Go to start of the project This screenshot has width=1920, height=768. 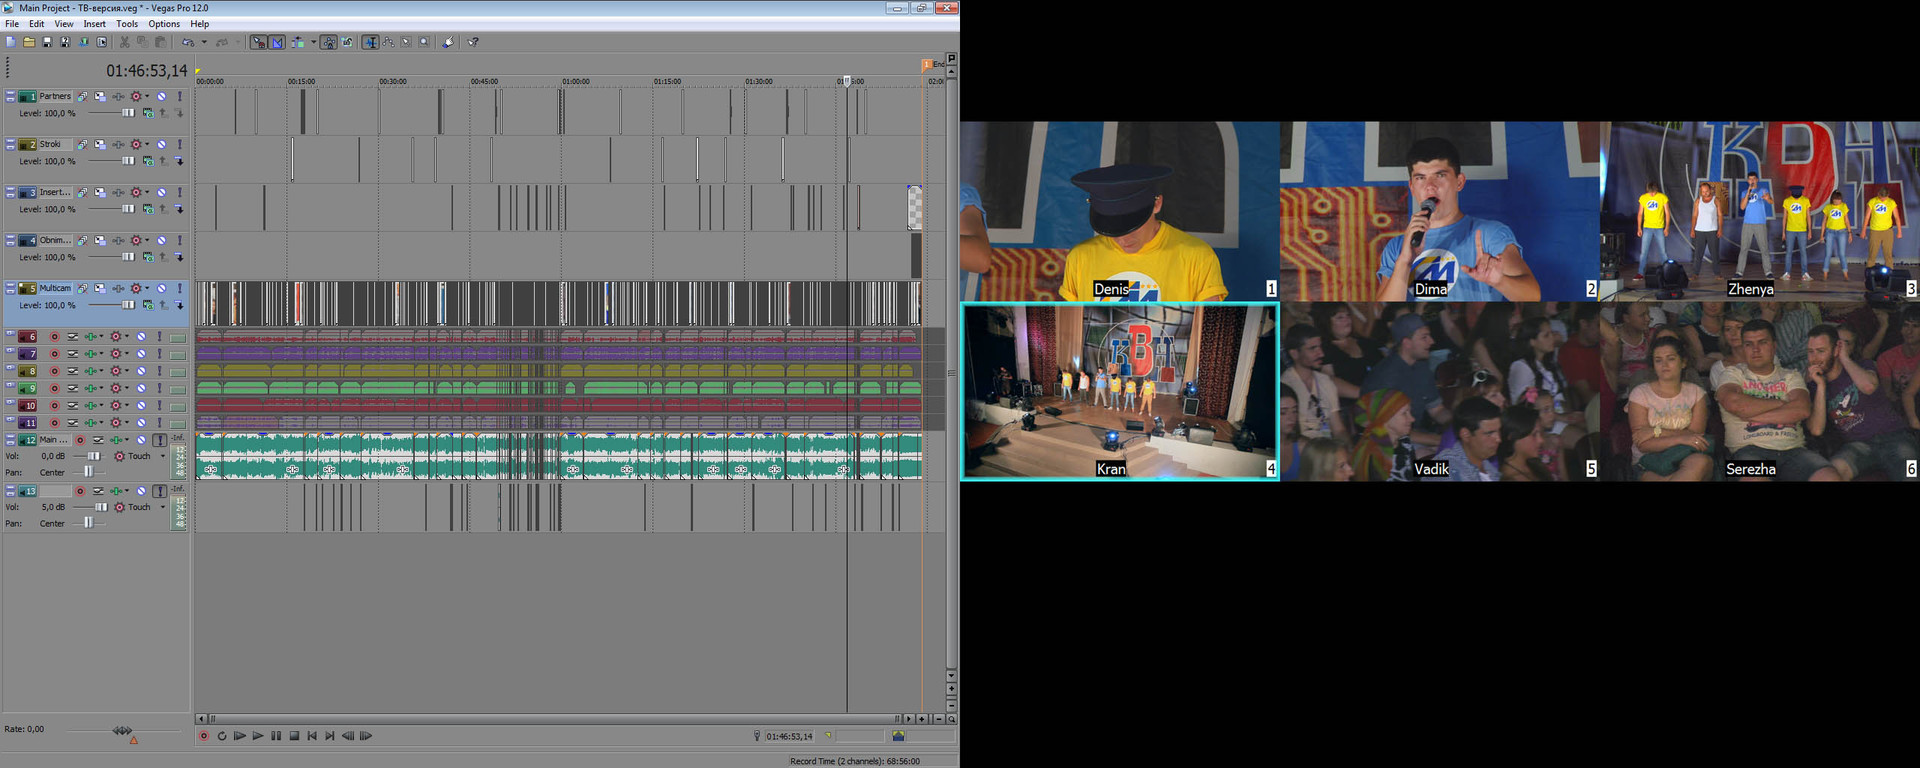pyautogui.click(x=312, y=736)
